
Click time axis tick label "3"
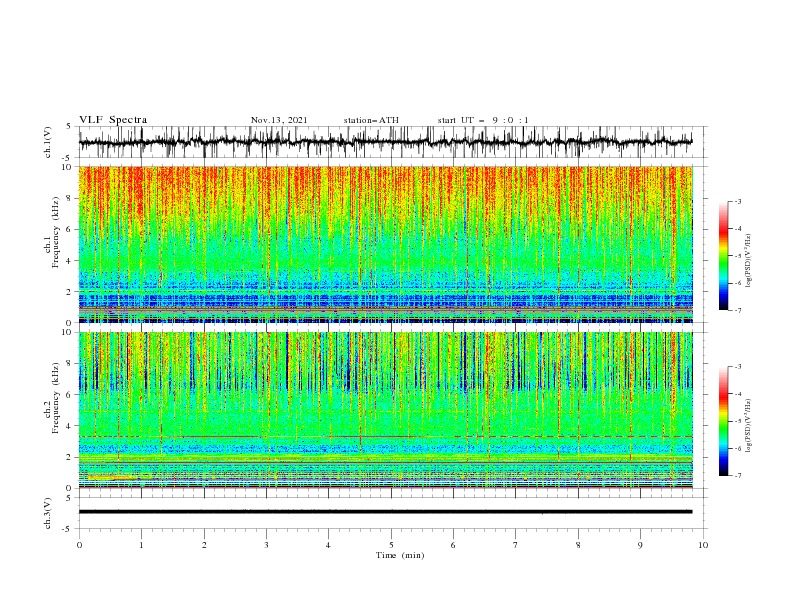pyautogui.click(x=266, y=545)
